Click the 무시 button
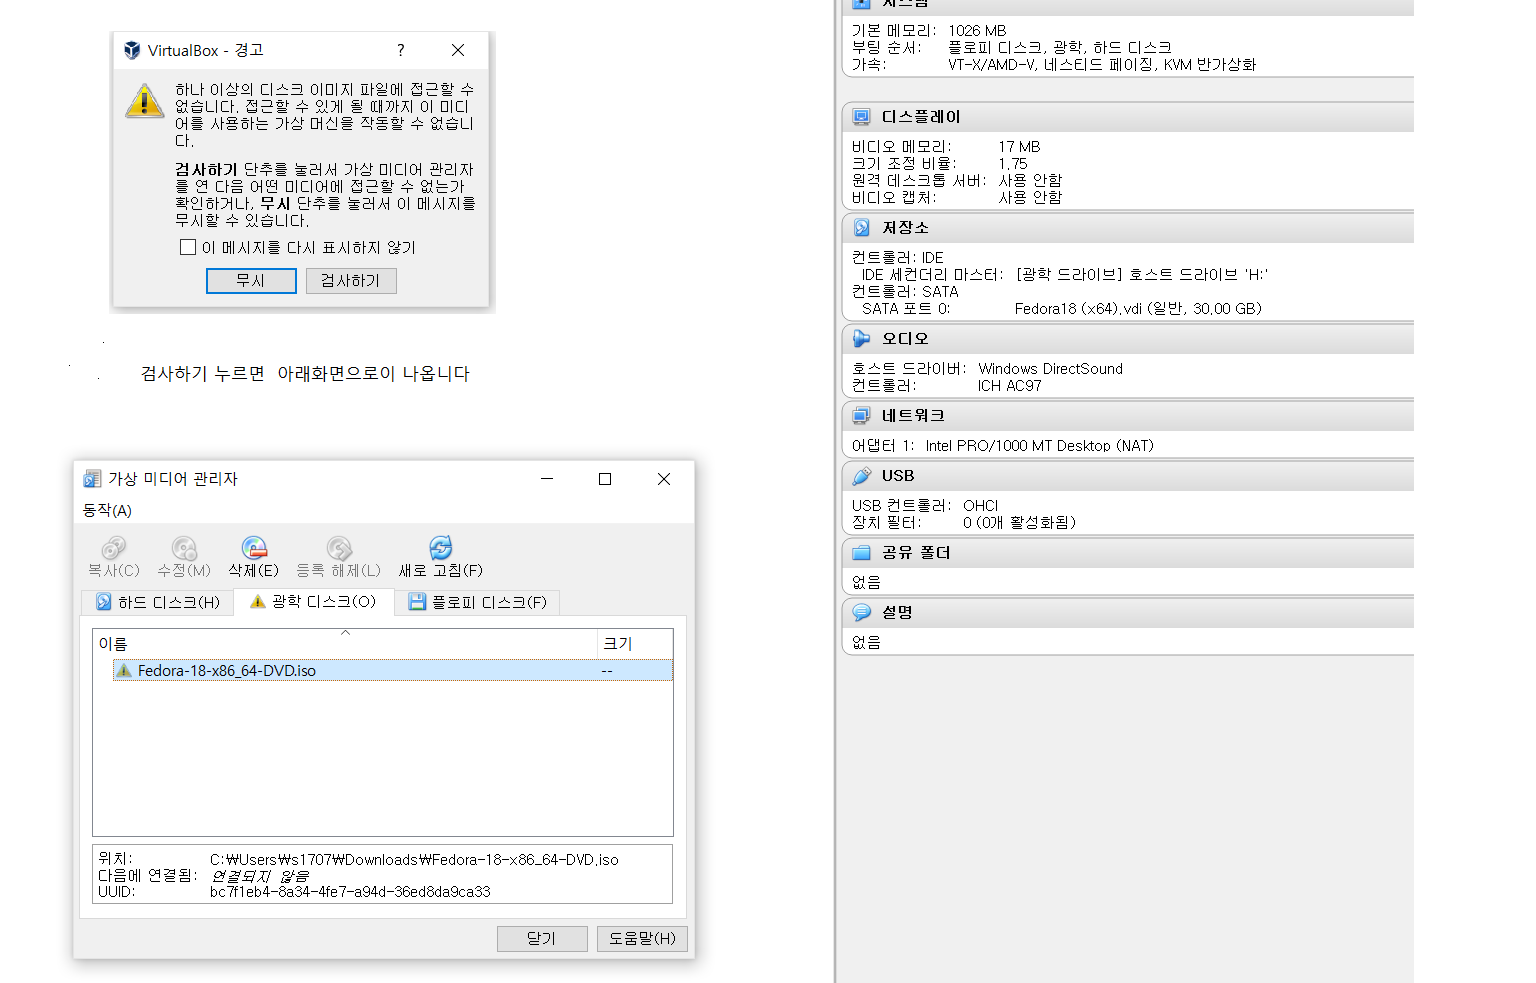Screen dimensions: 1536x983 [251, 281]
